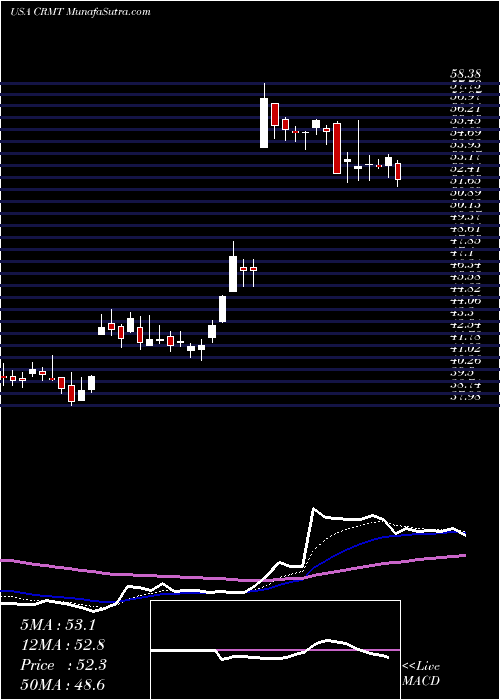Click the 52.41 price axis label
Image resolution: width=500 pixels, height=700 pixels.
click(465, 169)
